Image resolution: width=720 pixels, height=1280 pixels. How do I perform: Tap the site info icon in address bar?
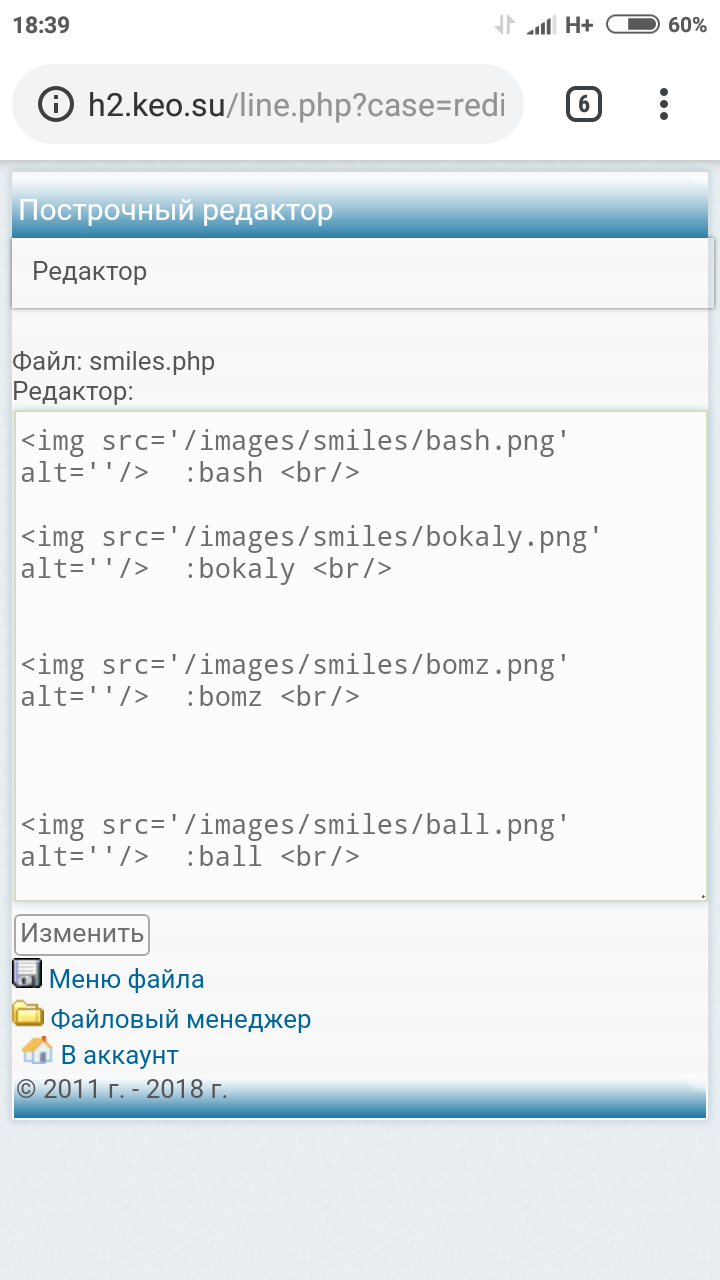point(55,105)
